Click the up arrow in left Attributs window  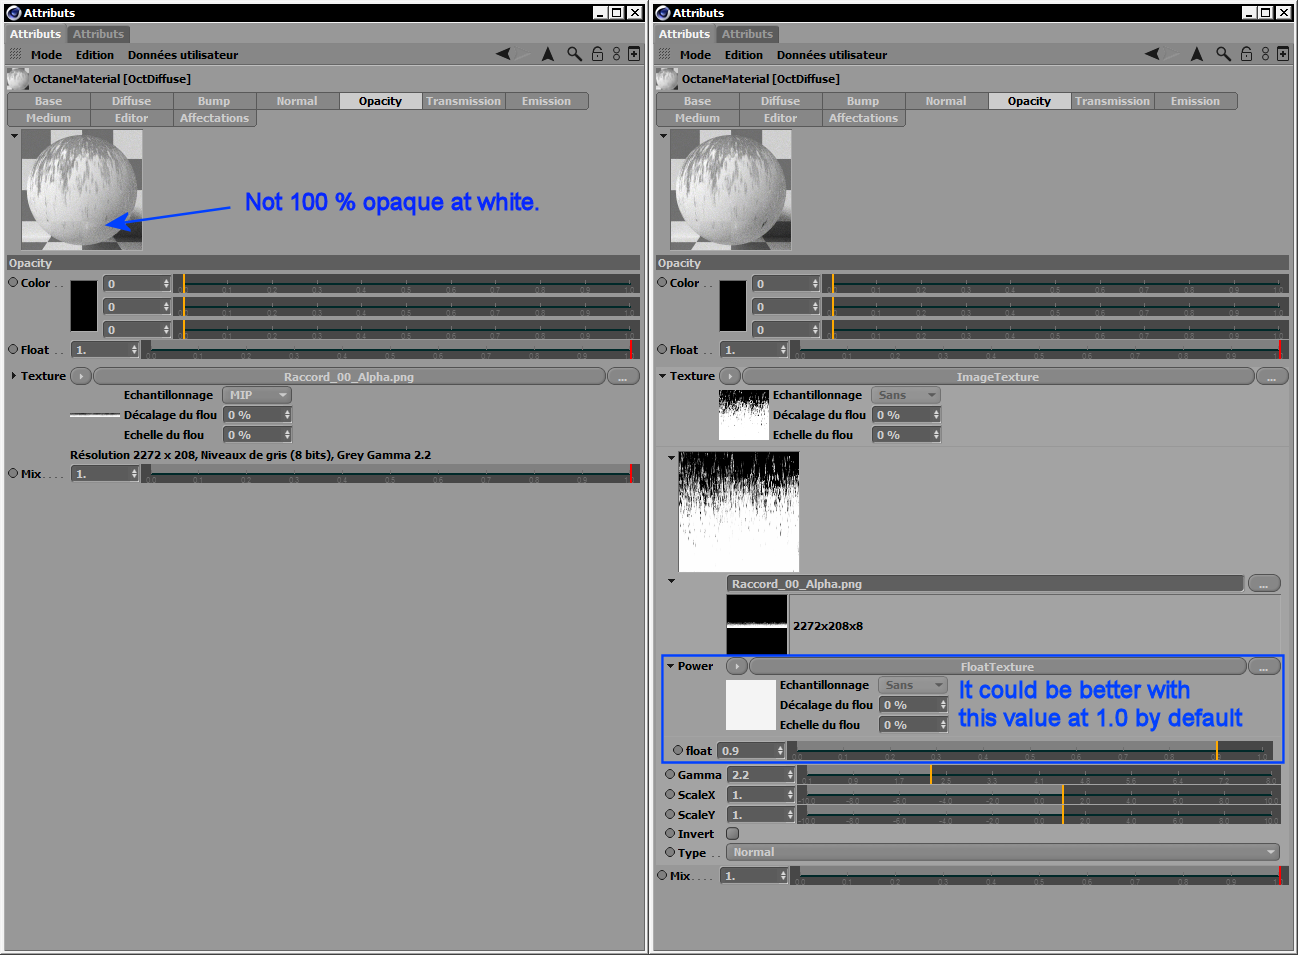(548, 54)
